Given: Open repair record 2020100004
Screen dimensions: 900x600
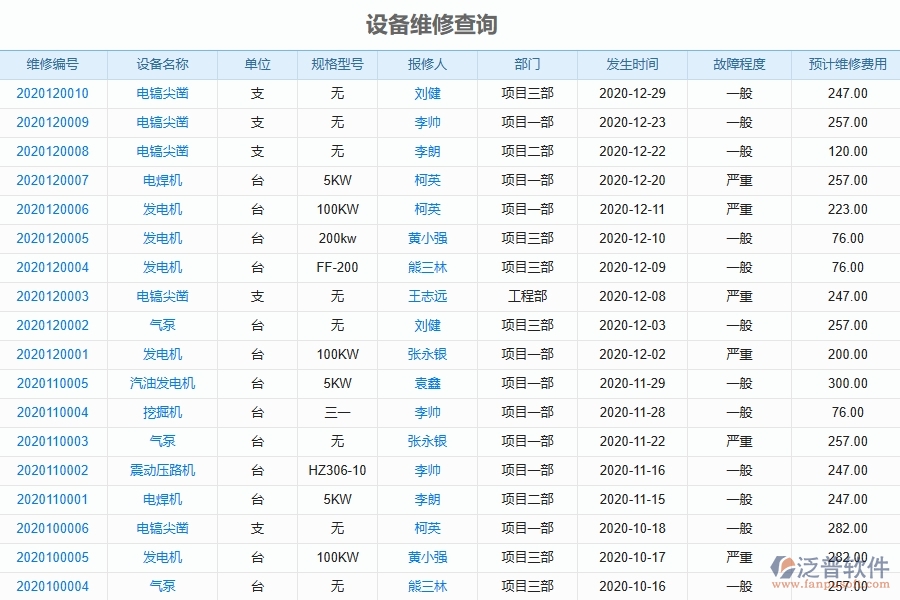Looking at the screenshot, I should pyautogui.click(x=53, y=586).
